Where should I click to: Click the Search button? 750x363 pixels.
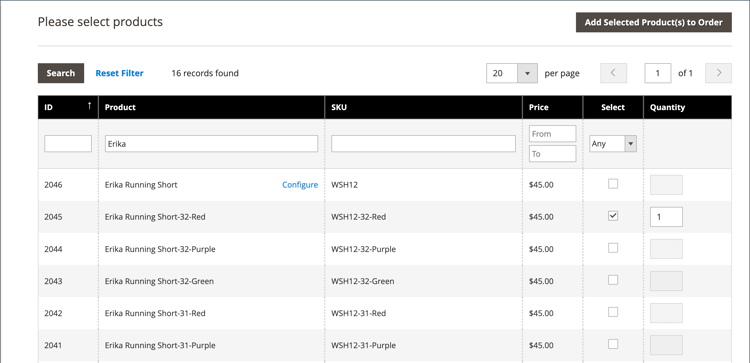point(61,73)
